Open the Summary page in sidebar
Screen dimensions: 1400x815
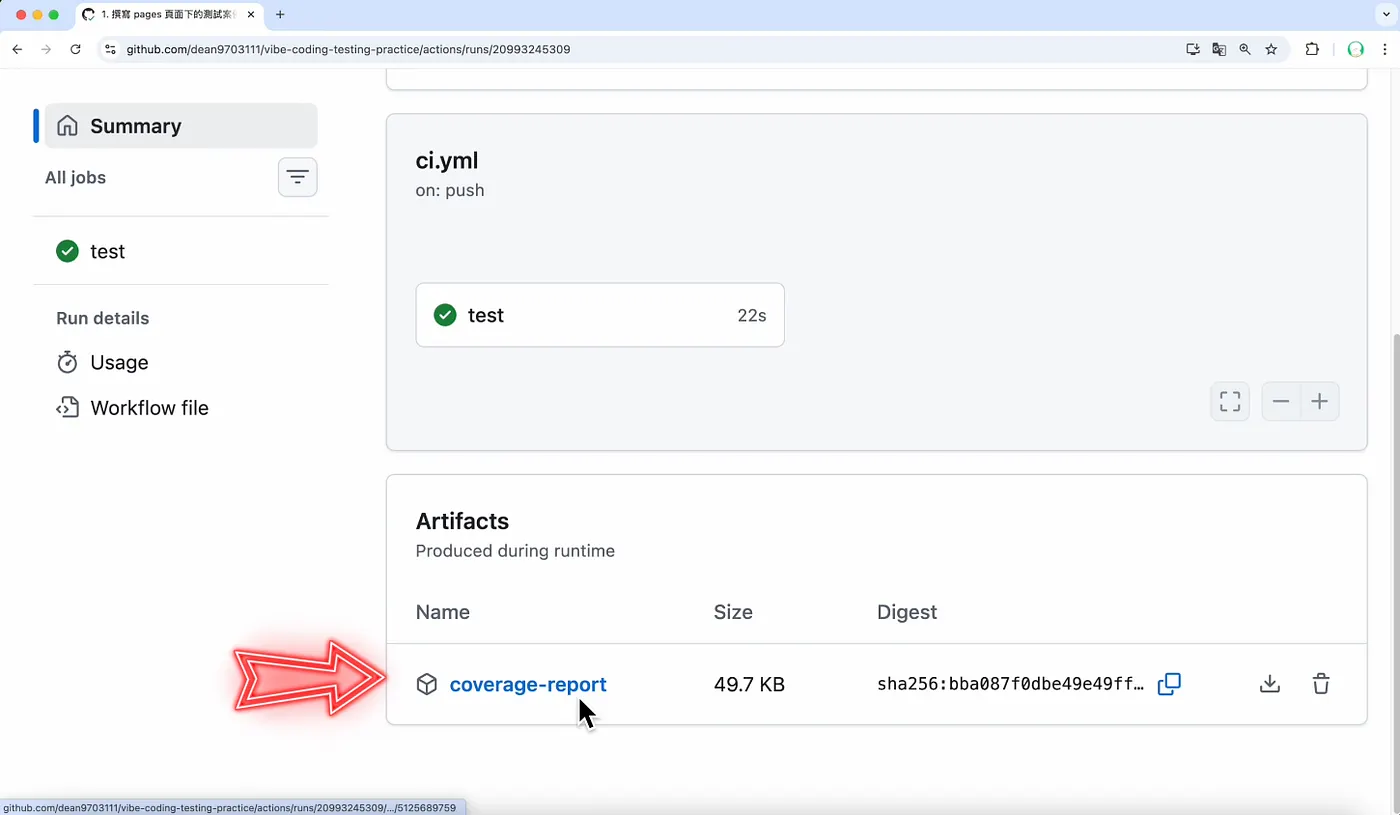pos(181,126)
